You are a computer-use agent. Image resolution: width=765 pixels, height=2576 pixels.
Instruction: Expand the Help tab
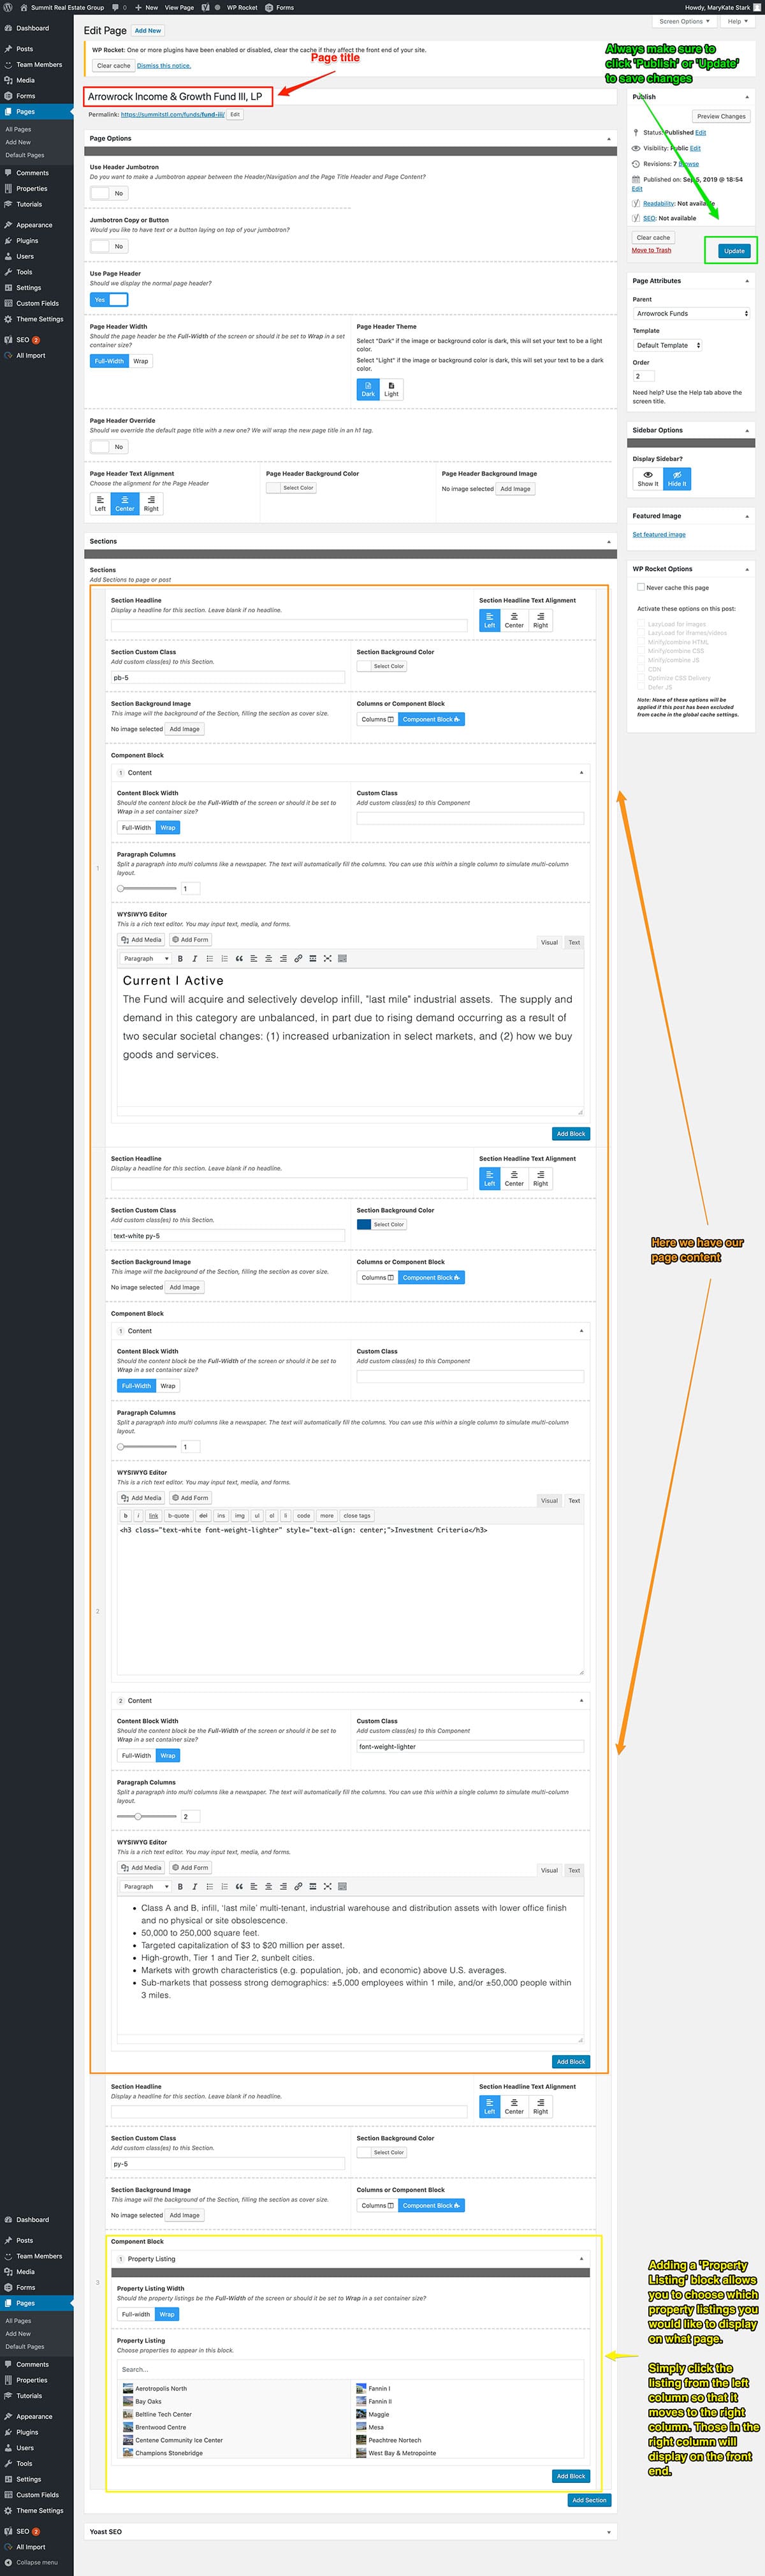point(737,21)
